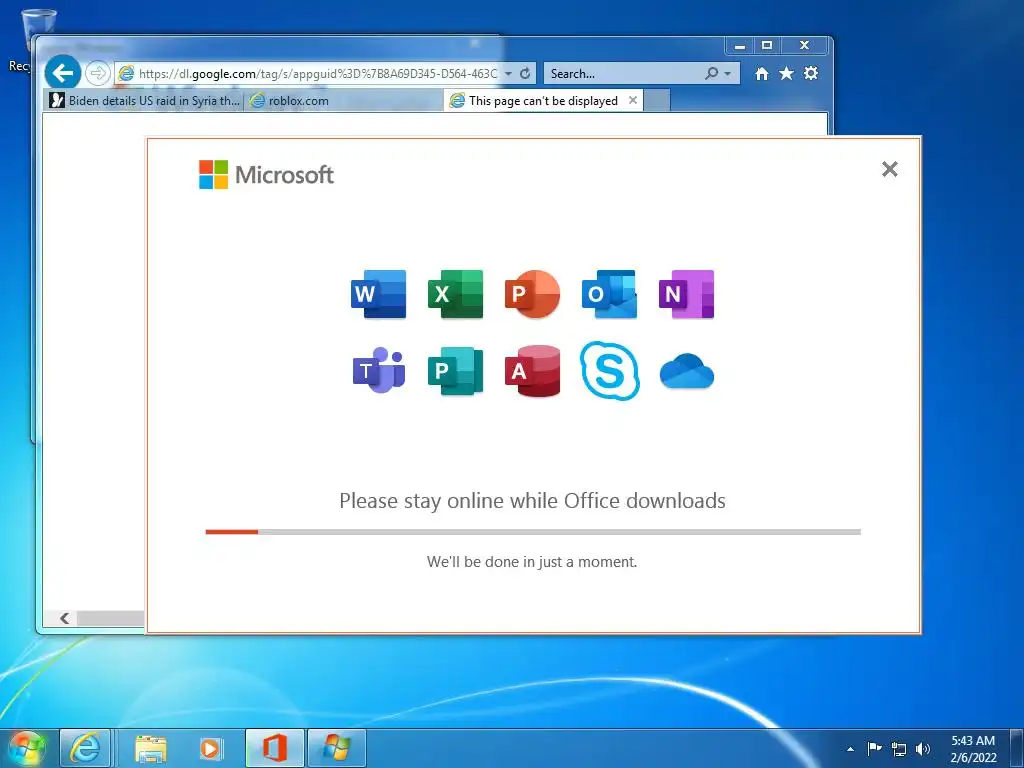1024x768 pixels.
Task: Open the address bar dropdown arrow
Action: (x=508, y=74)
